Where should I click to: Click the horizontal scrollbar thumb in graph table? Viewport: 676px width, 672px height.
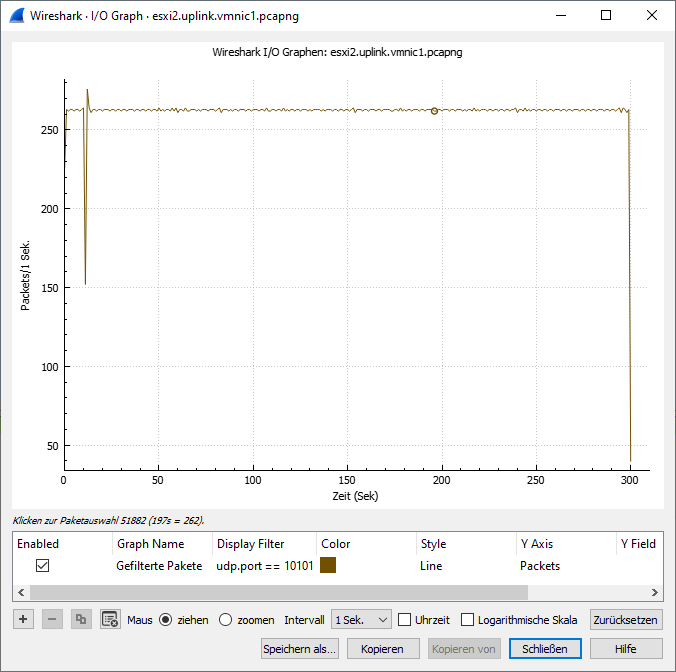pos(279,592)
